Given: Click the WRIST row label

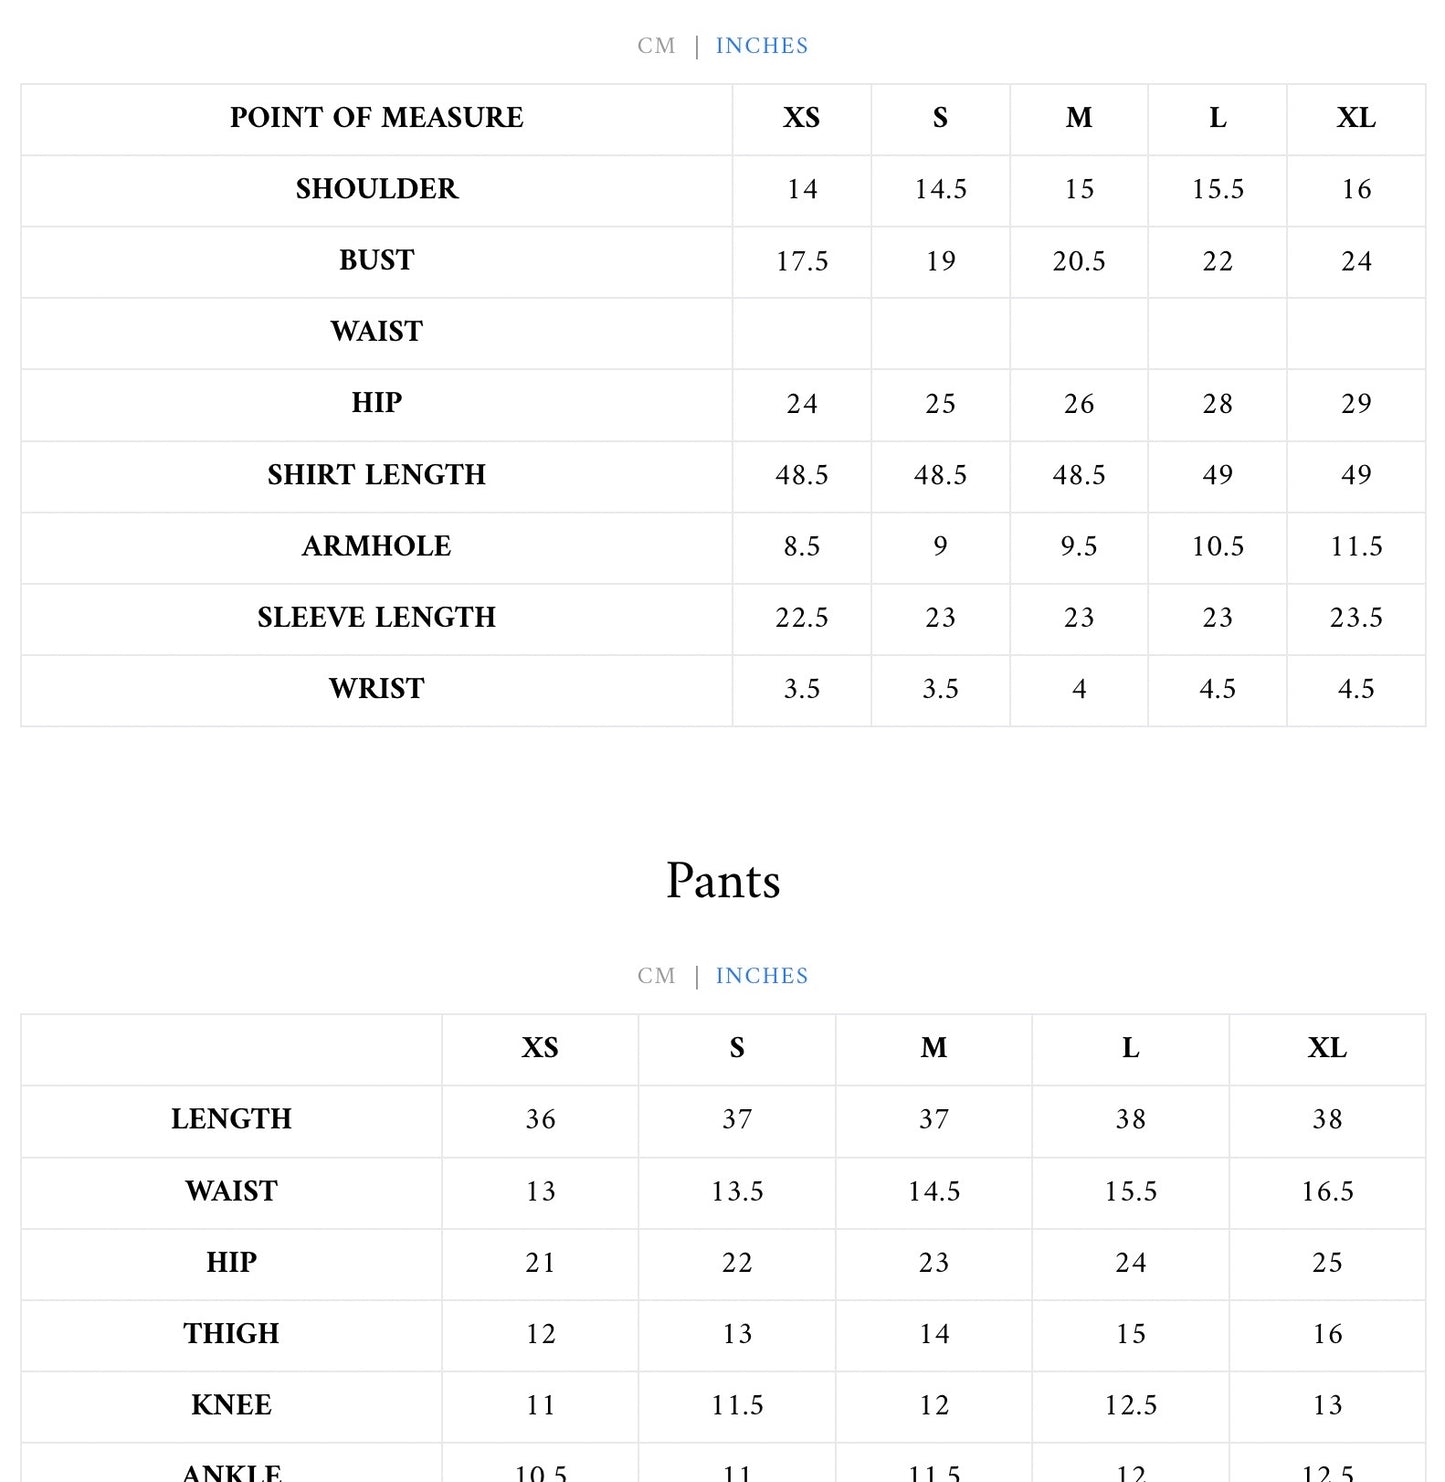Looking at the screenshot, I should tap(376, 689).
